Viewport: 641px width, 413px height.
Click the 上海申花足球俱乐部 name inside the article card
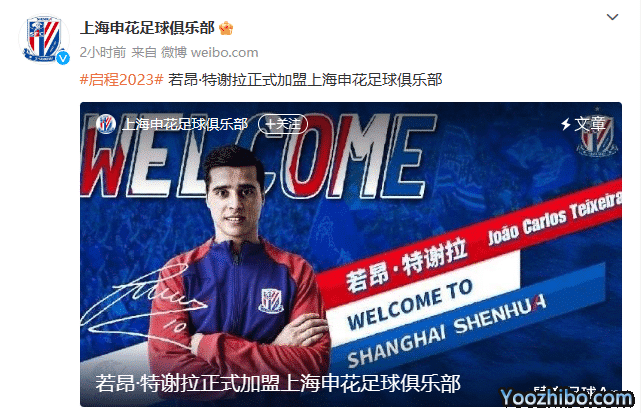point(185,124)
